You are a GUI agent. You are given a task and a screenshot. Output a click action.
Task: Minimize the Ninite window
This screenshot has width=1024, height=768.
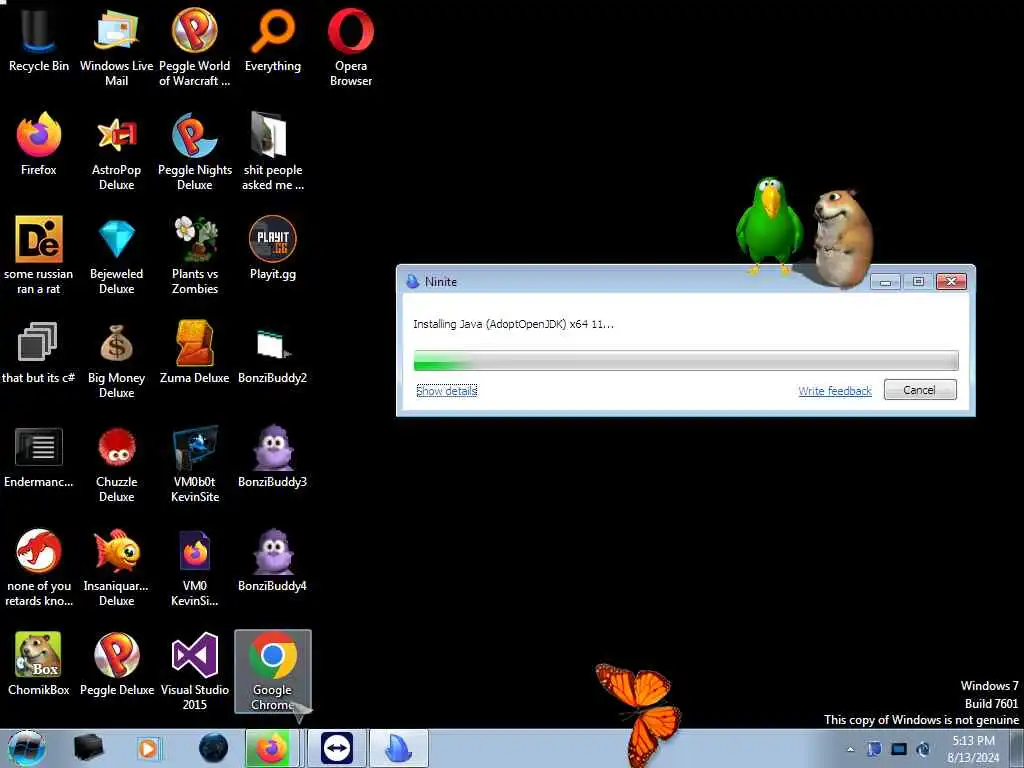tap(886, 281)
